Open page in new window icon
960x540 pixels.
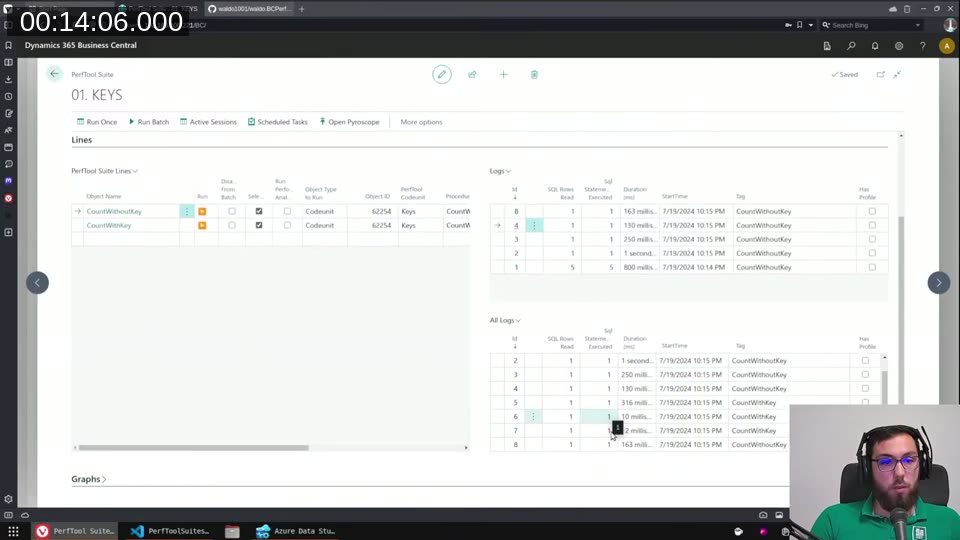pos(880,75)
